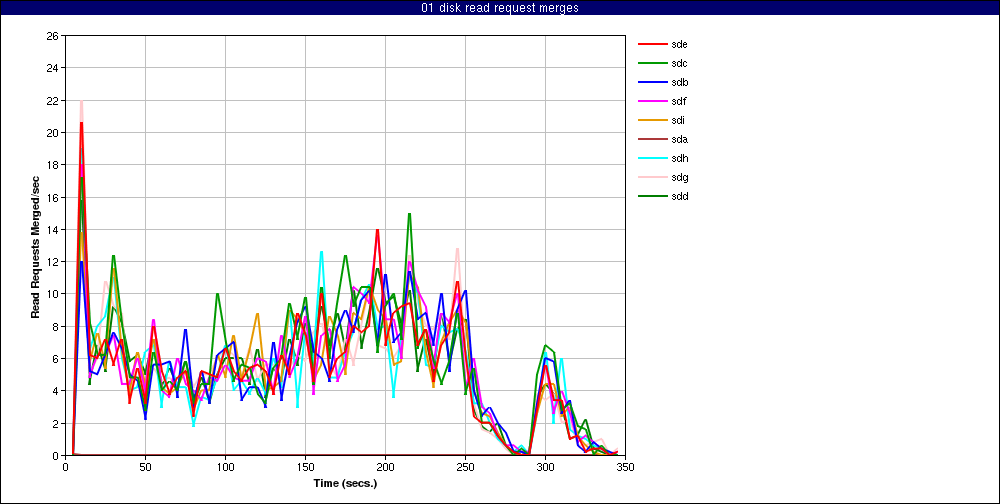1000x504 pixels.
Task: Click the chart title '01 disk read request merges'
Action: tap(500, 8)
